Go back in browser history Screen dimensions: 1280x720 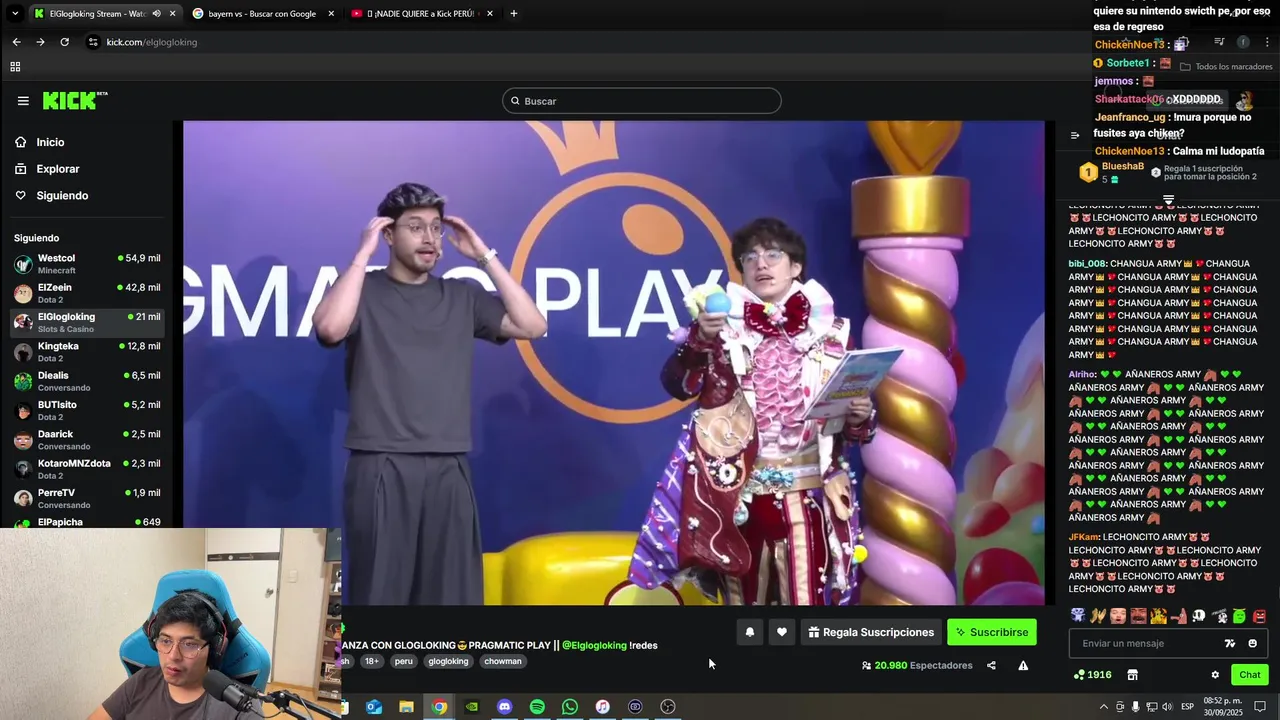click(x=16, y=42)
